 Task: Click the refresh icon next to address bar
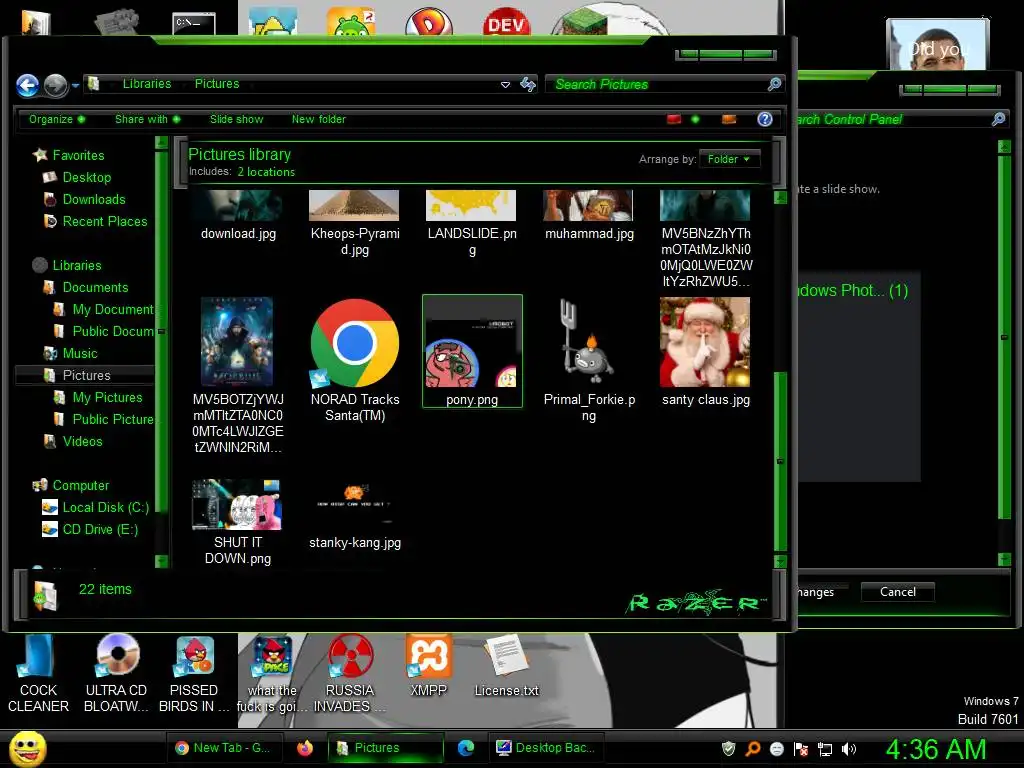(528, 84)
